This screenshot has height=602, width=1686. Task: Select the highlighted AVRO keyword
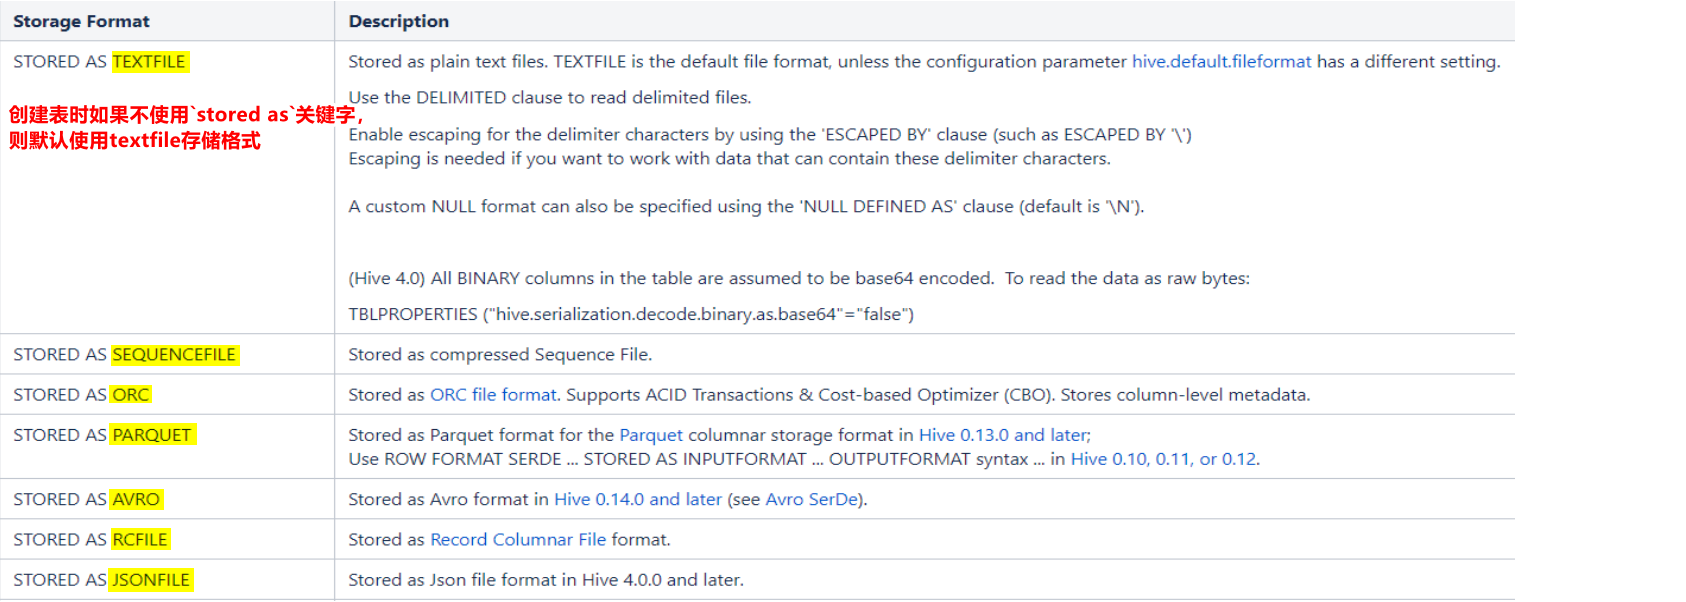click(136, 499)
